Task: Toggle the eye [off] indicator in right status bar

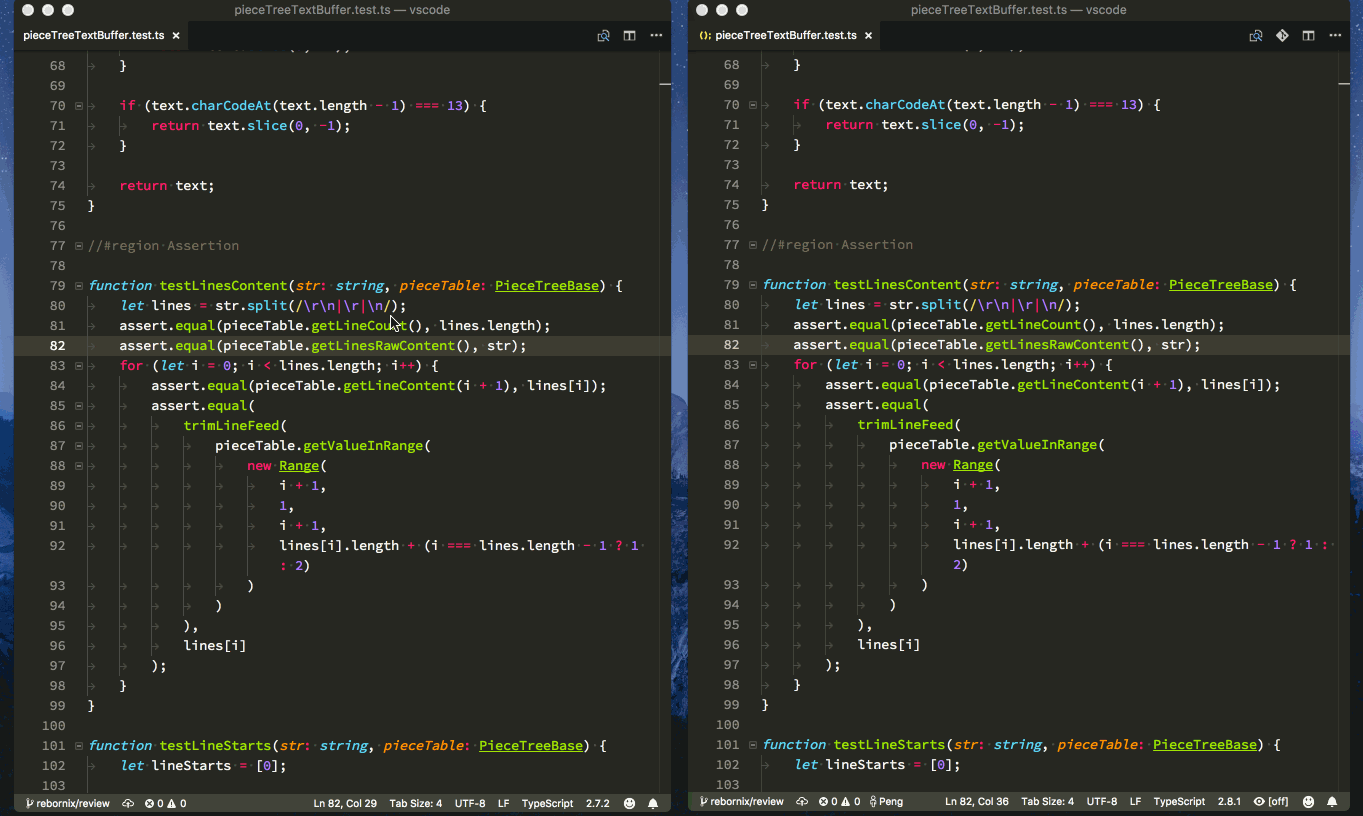Action: [1271, 801]
